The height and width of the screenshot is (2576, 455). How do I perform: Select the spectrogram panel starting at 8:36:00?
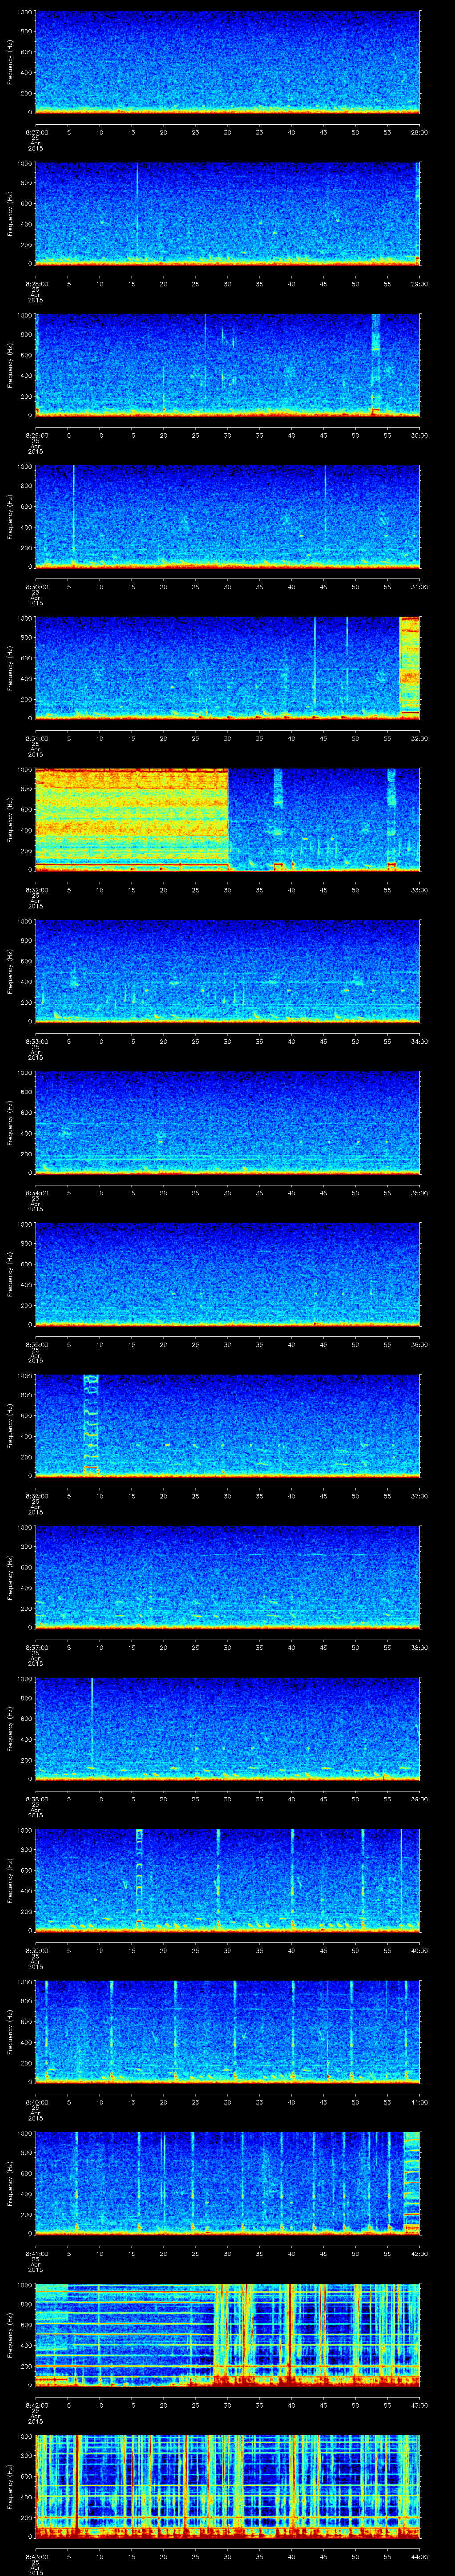coord(228,1425)
